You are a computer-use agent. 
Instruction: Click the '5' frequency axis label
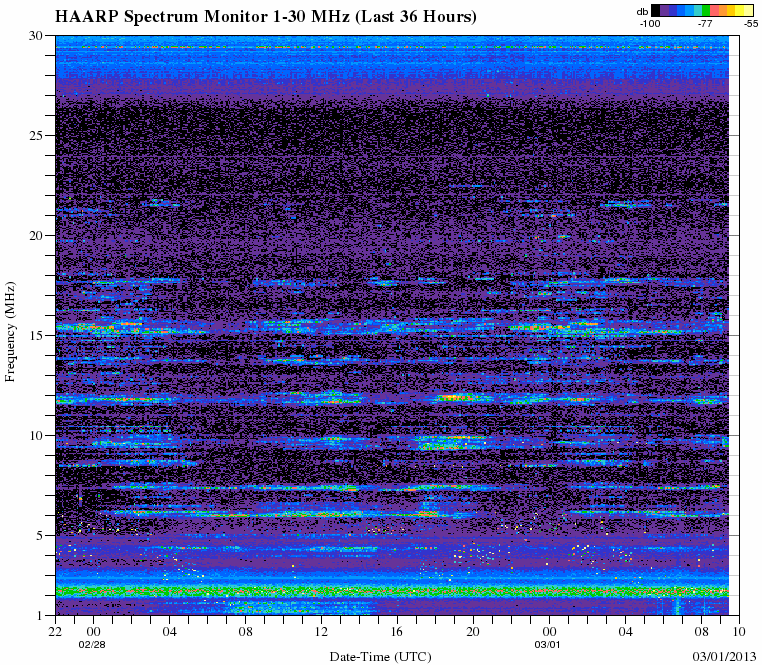(x=40, y=535)
